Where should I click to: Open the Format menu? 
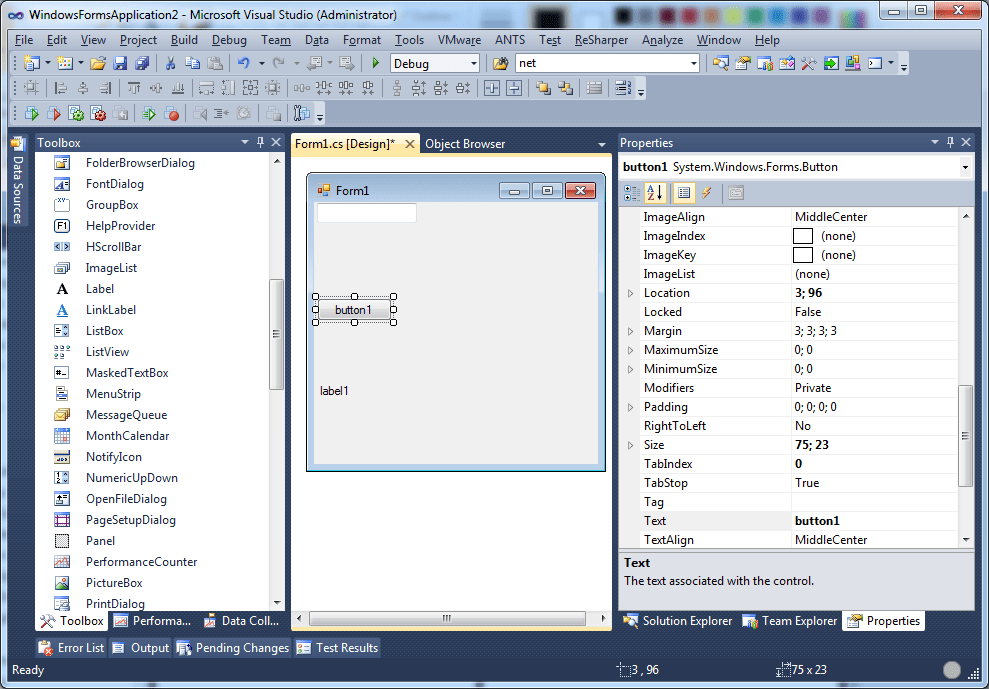(x=361, y=40)
